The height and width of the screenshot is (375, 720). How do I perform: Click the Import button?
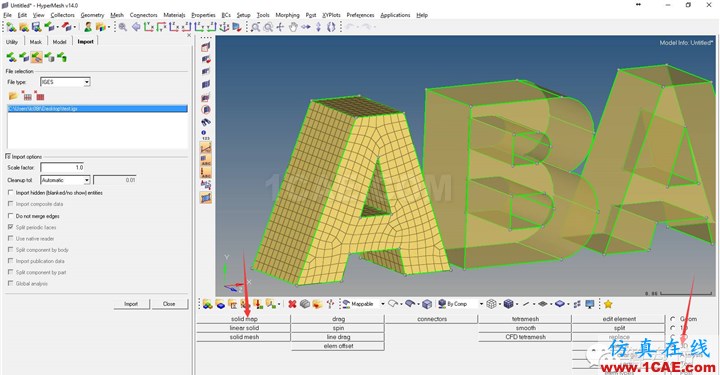point(131,304)
